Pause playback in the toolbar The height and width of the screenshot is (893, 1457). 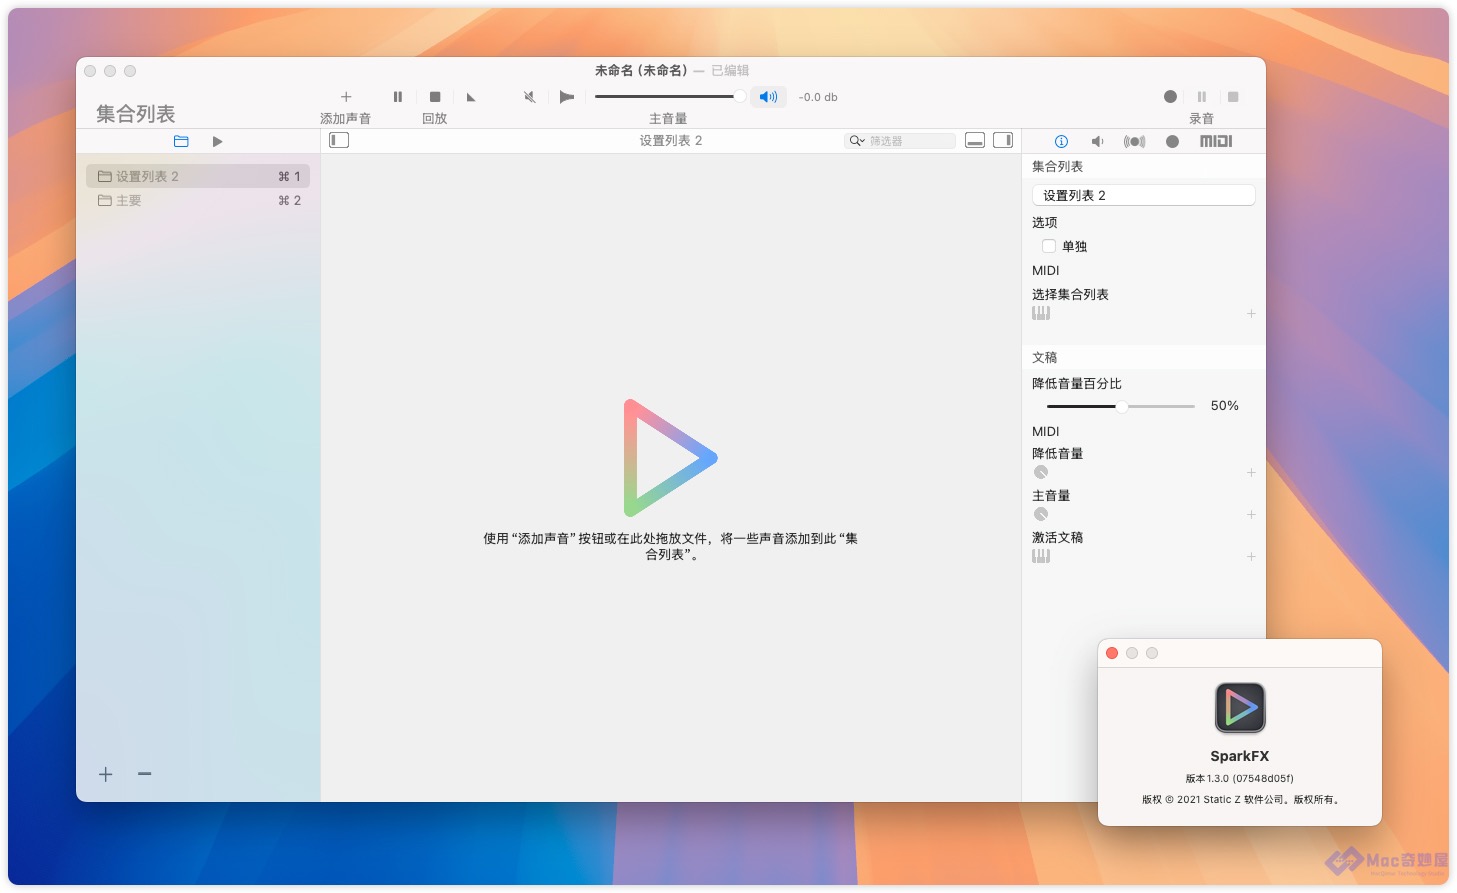398,97
